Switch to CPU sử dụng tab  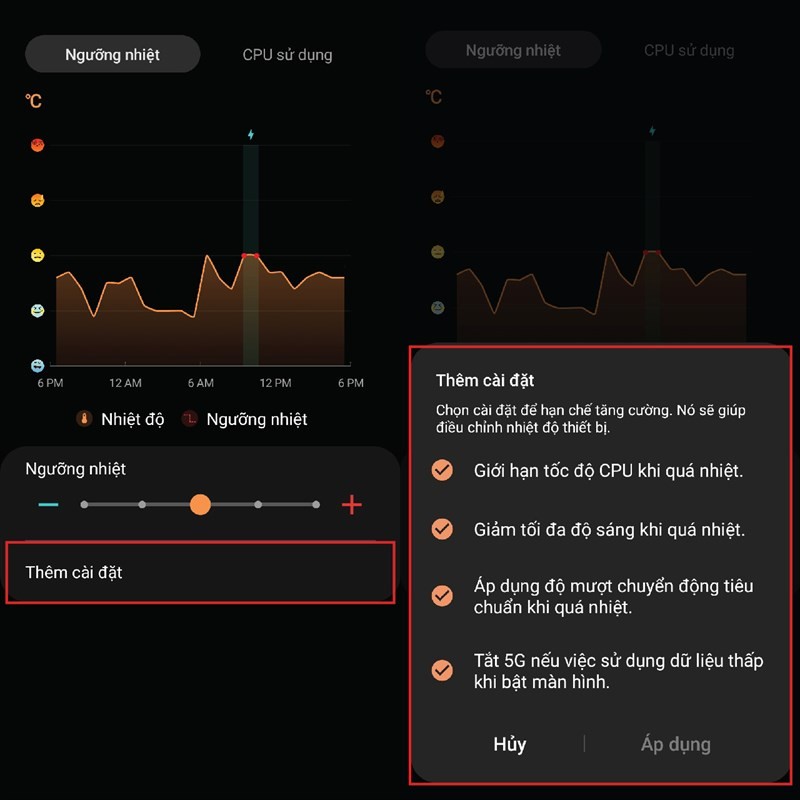tap(287, 54)
